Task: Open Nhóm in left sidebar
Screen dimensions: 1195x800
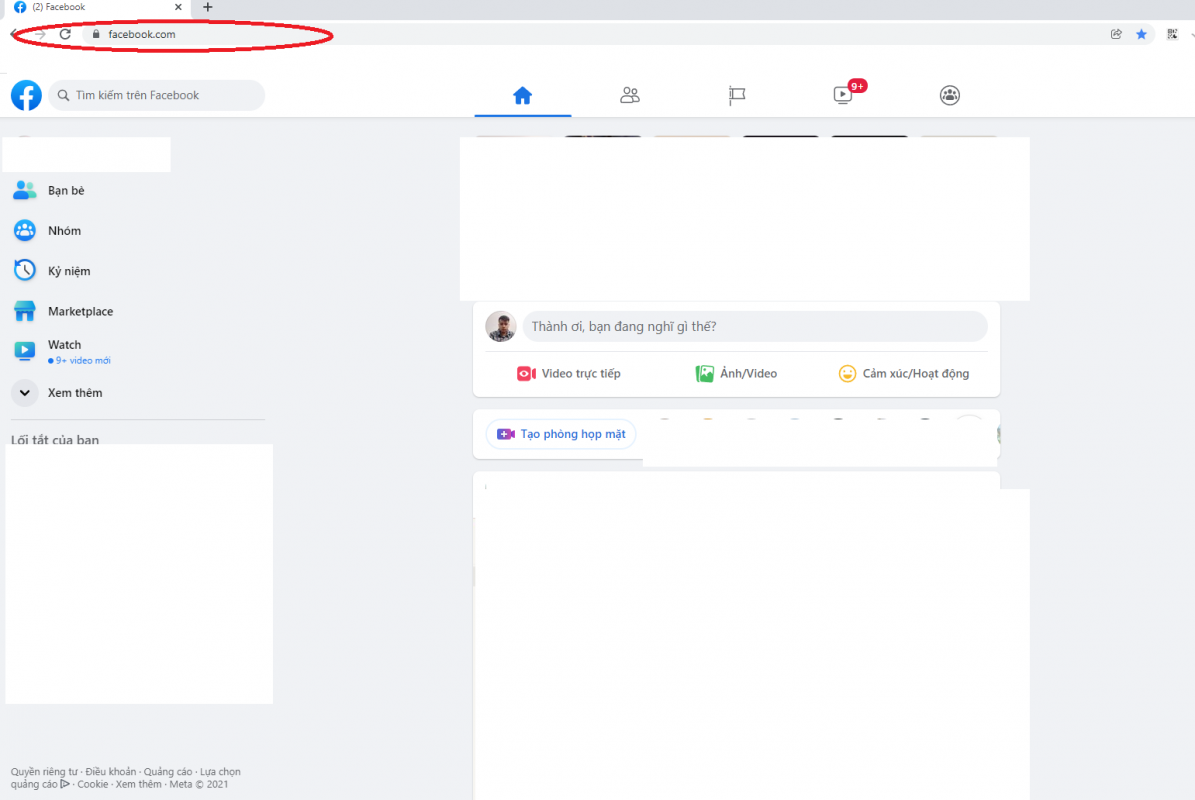Action: [64, 231]
